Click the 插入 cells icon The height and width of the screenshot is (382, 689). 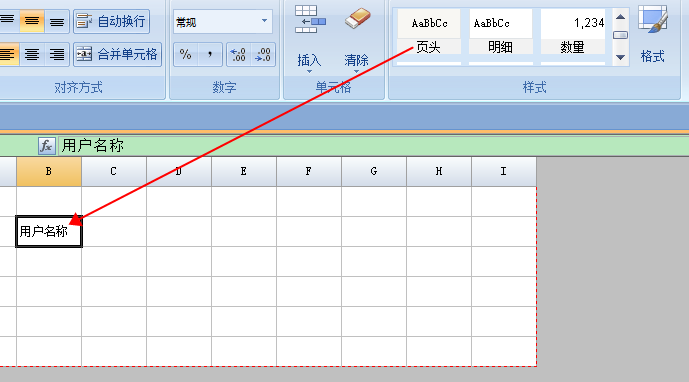tap(310, 19)
